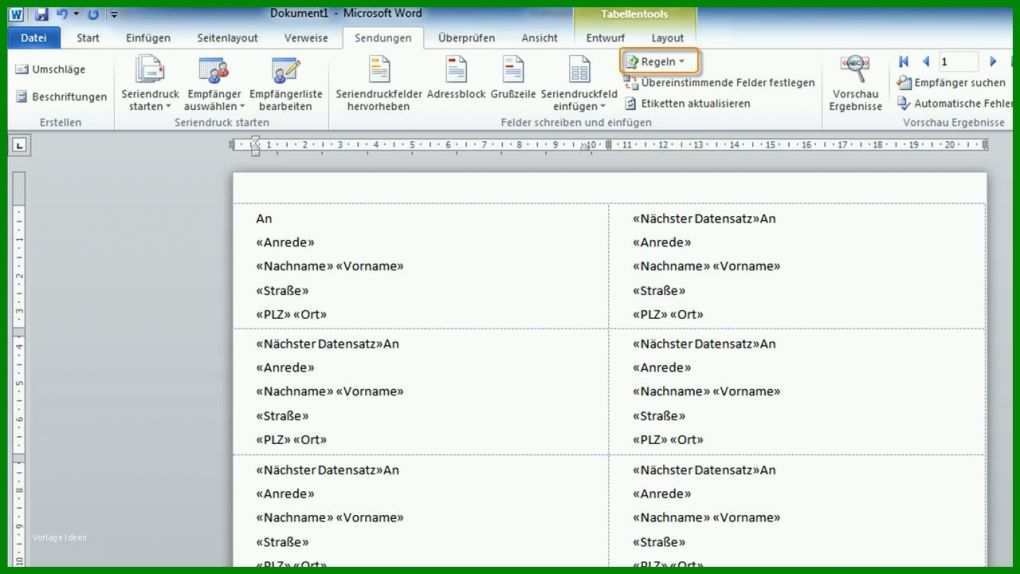
Task: Click Empfänger suchen
Action: (x=951, y=83)
